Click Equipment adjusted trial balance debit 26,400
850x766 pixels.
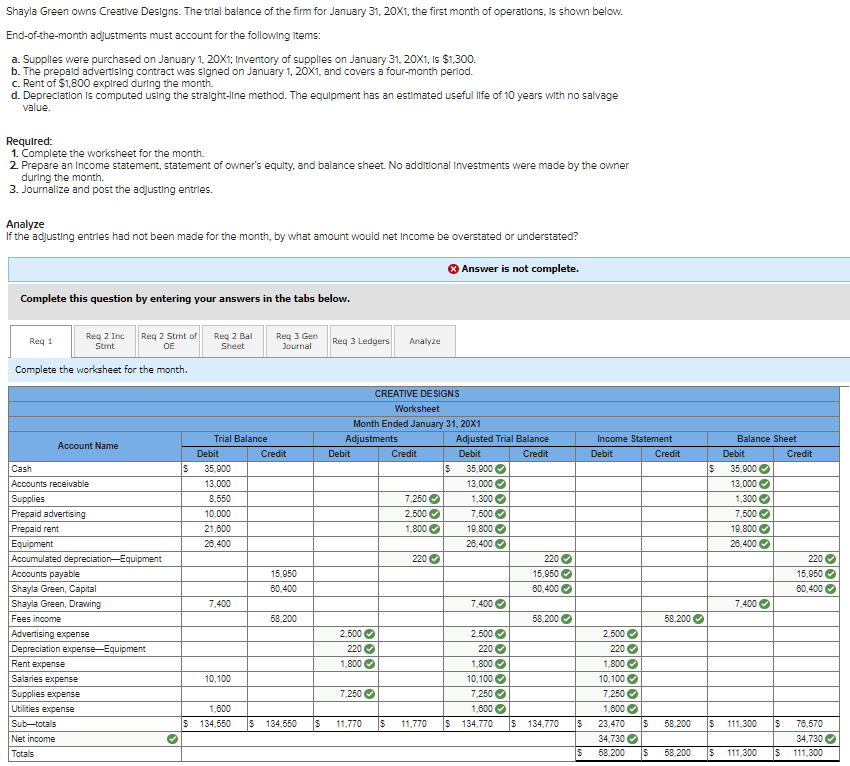point(476,544)
